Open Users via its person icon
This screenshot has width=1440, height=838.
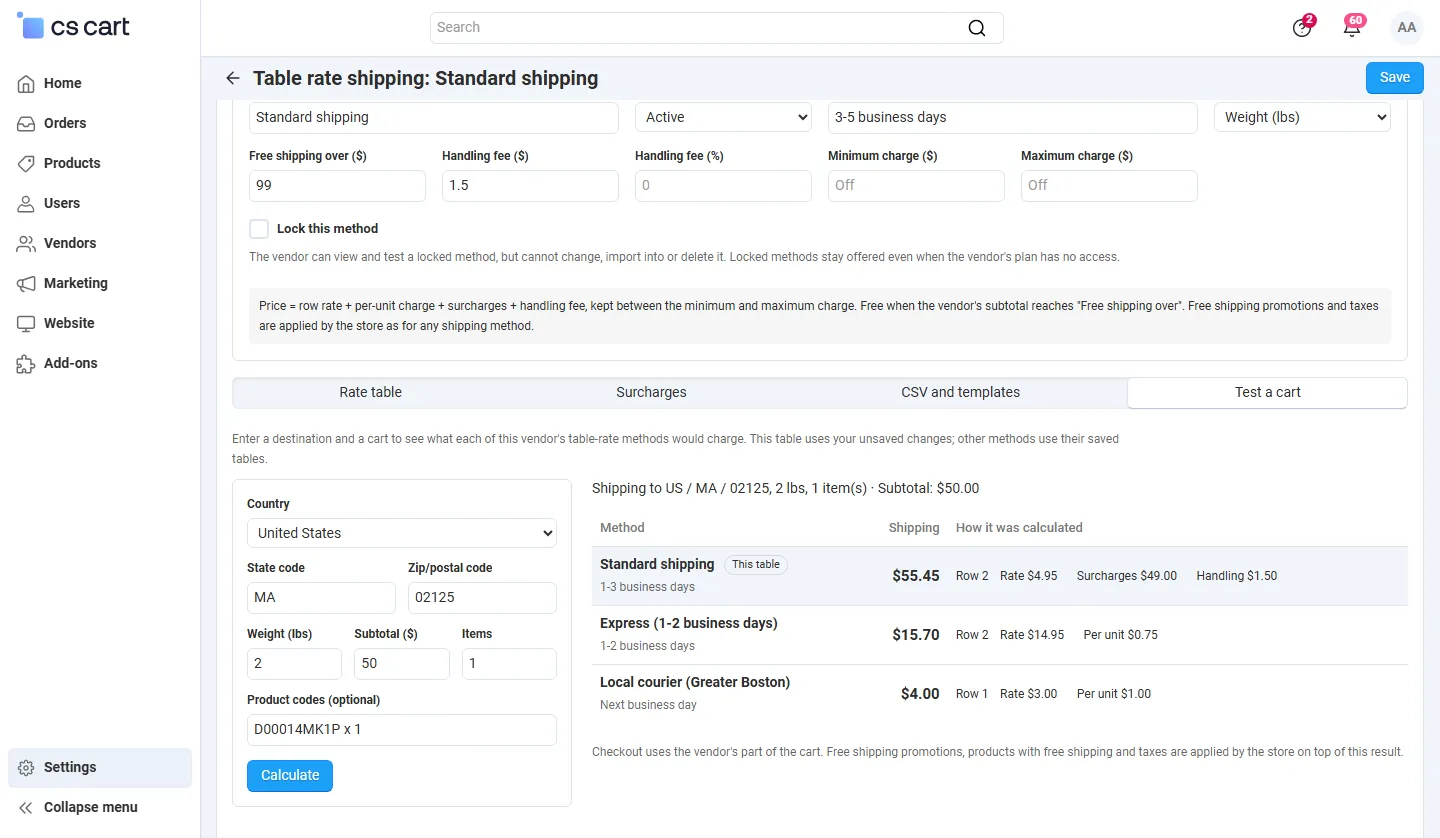[x=27, y=203]
